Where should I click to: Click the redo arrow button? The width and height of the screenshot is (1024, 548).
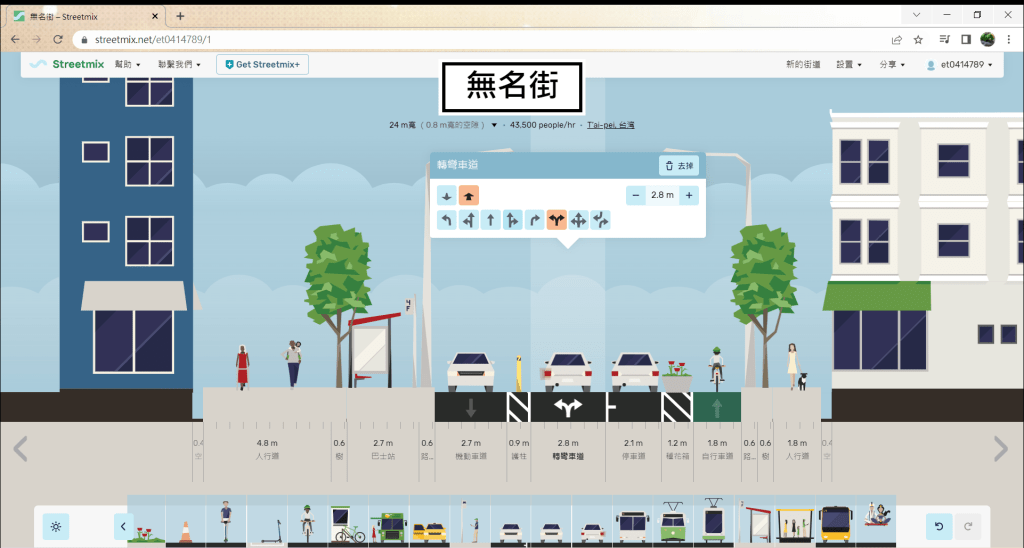(968, 526)
